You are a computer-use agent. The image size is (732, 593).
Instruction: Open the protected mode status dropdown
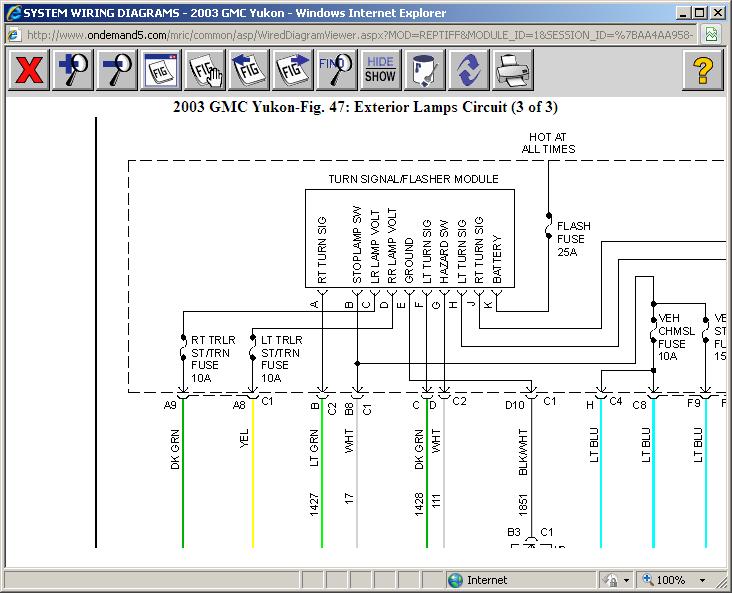[626, 580]
